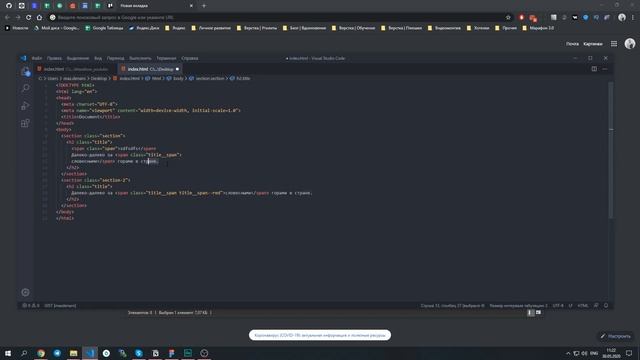This screenshot has height=360, width=640.
Task: Open the Личное развитие bookmarks folder
Action: pos(211,28)
